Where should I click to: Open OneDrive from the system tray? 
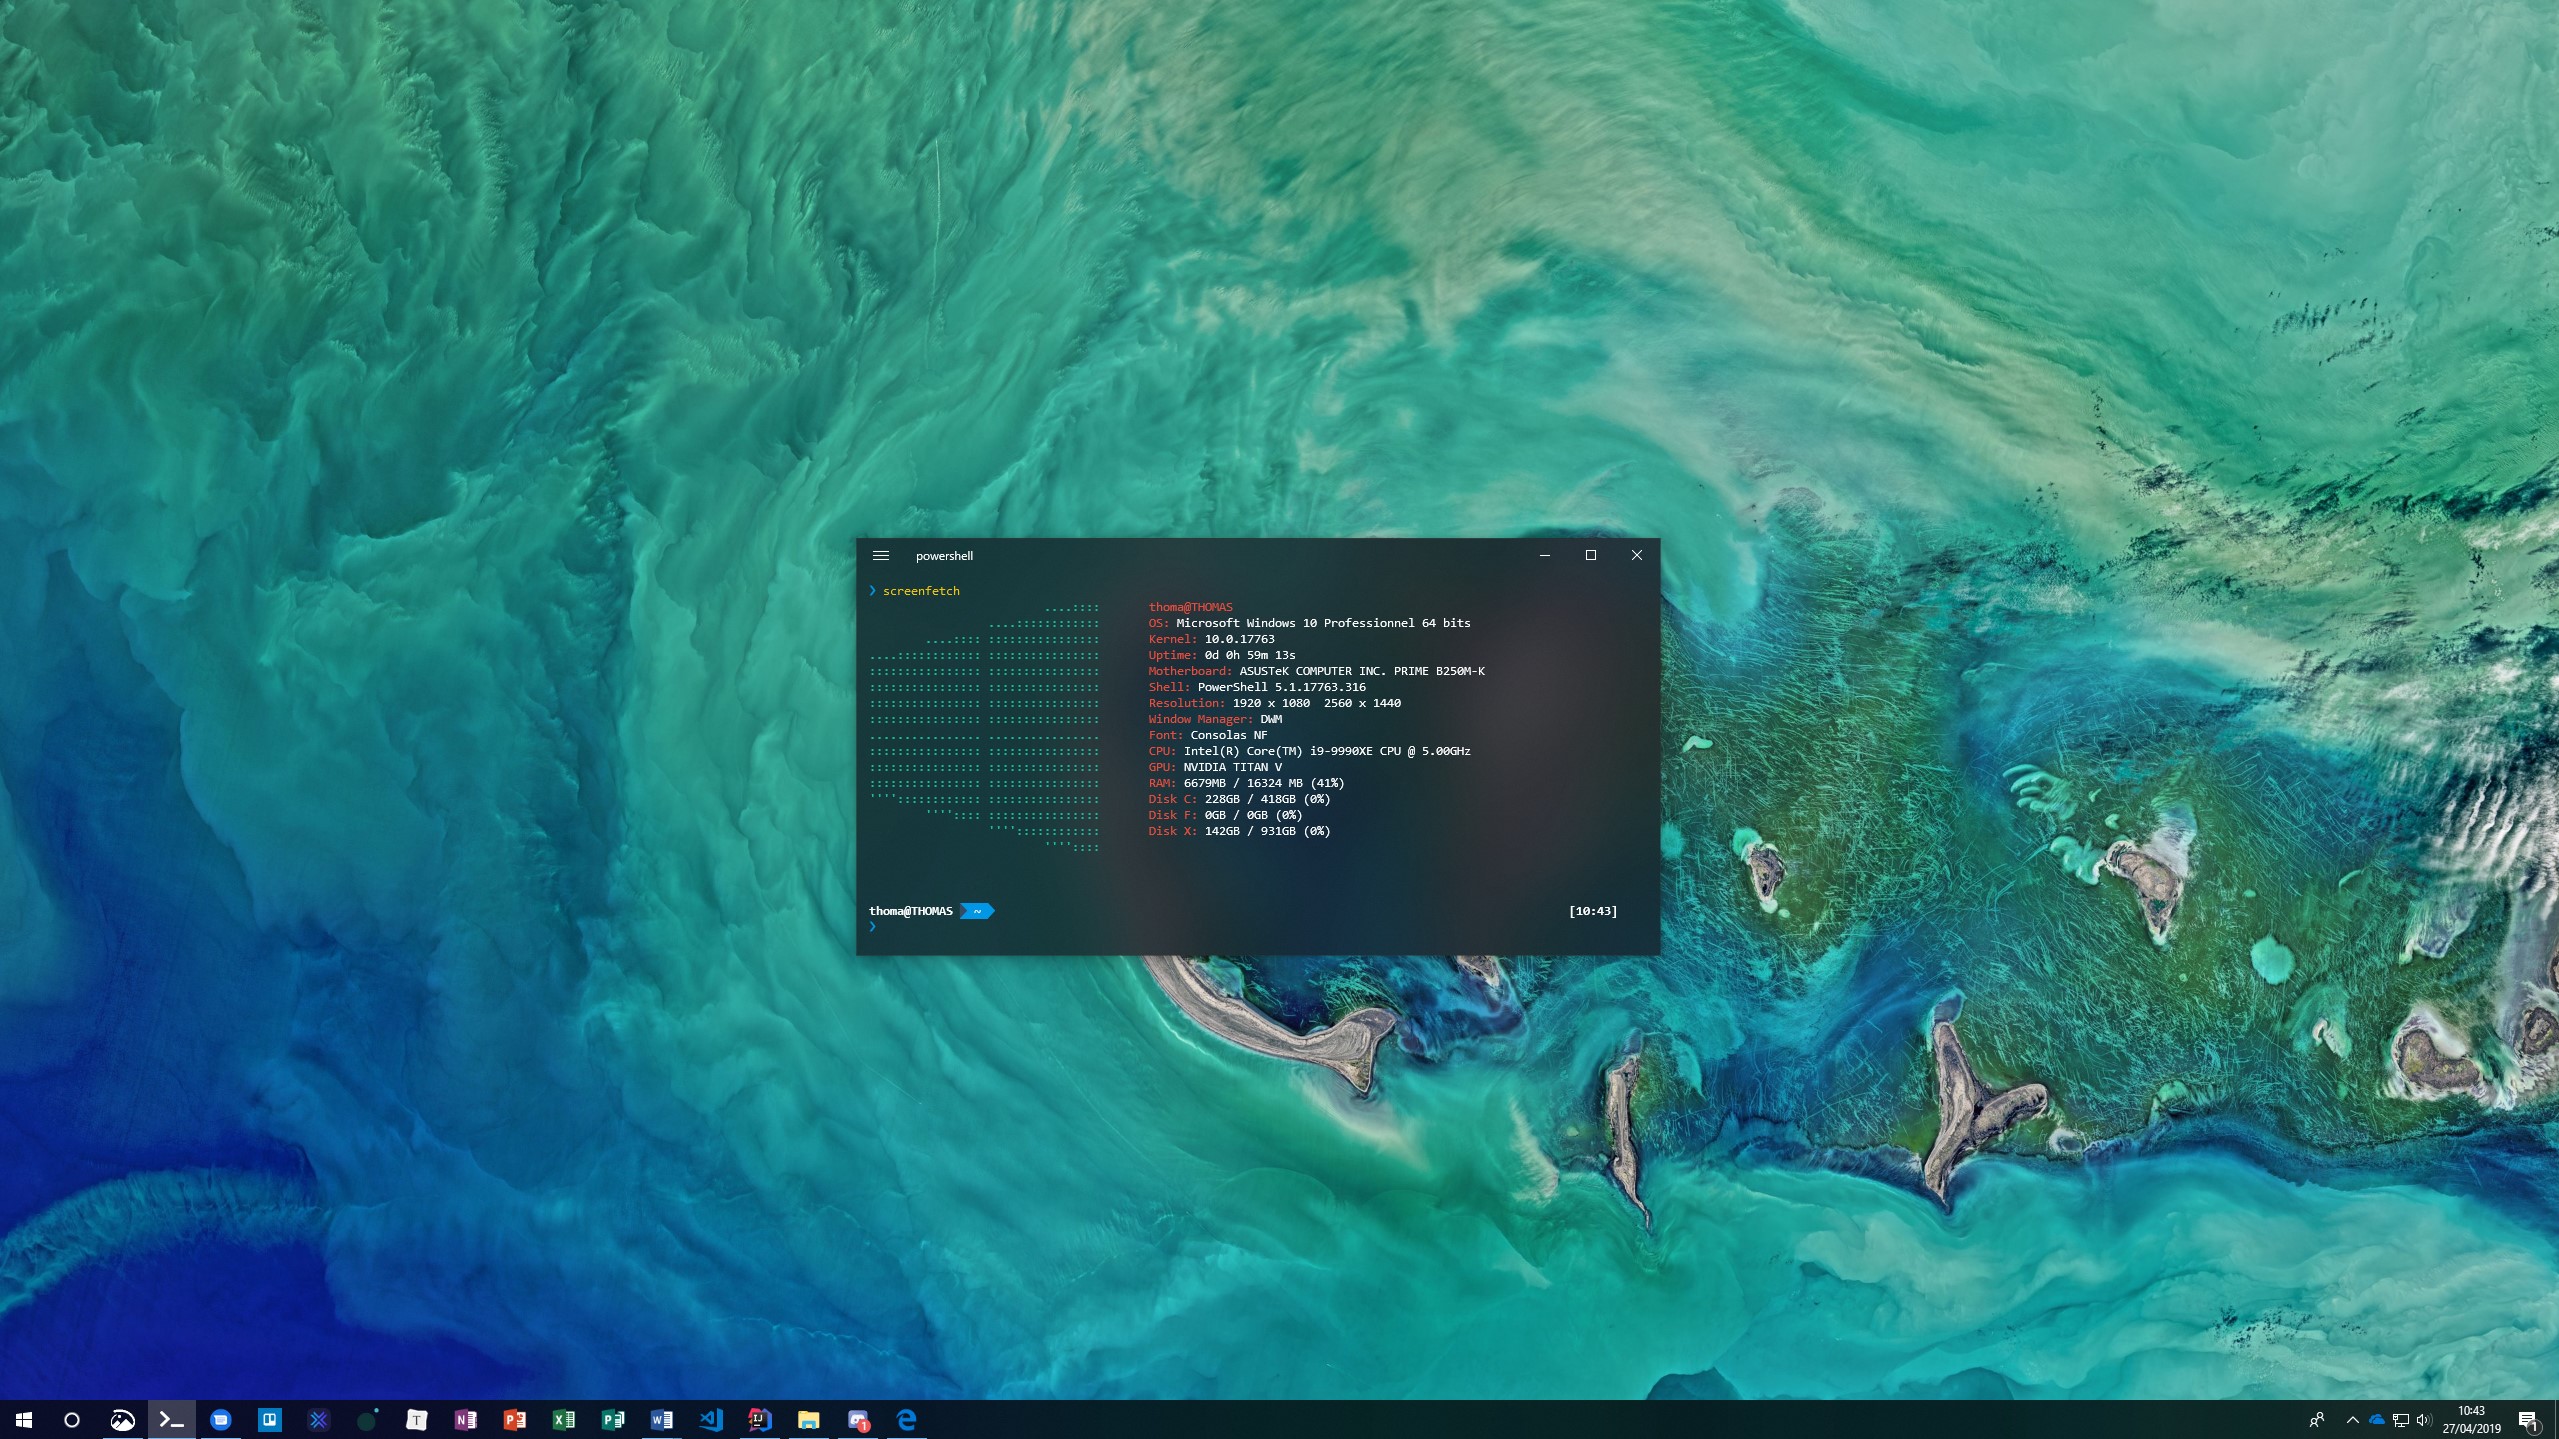(x=2377, y=1419)
